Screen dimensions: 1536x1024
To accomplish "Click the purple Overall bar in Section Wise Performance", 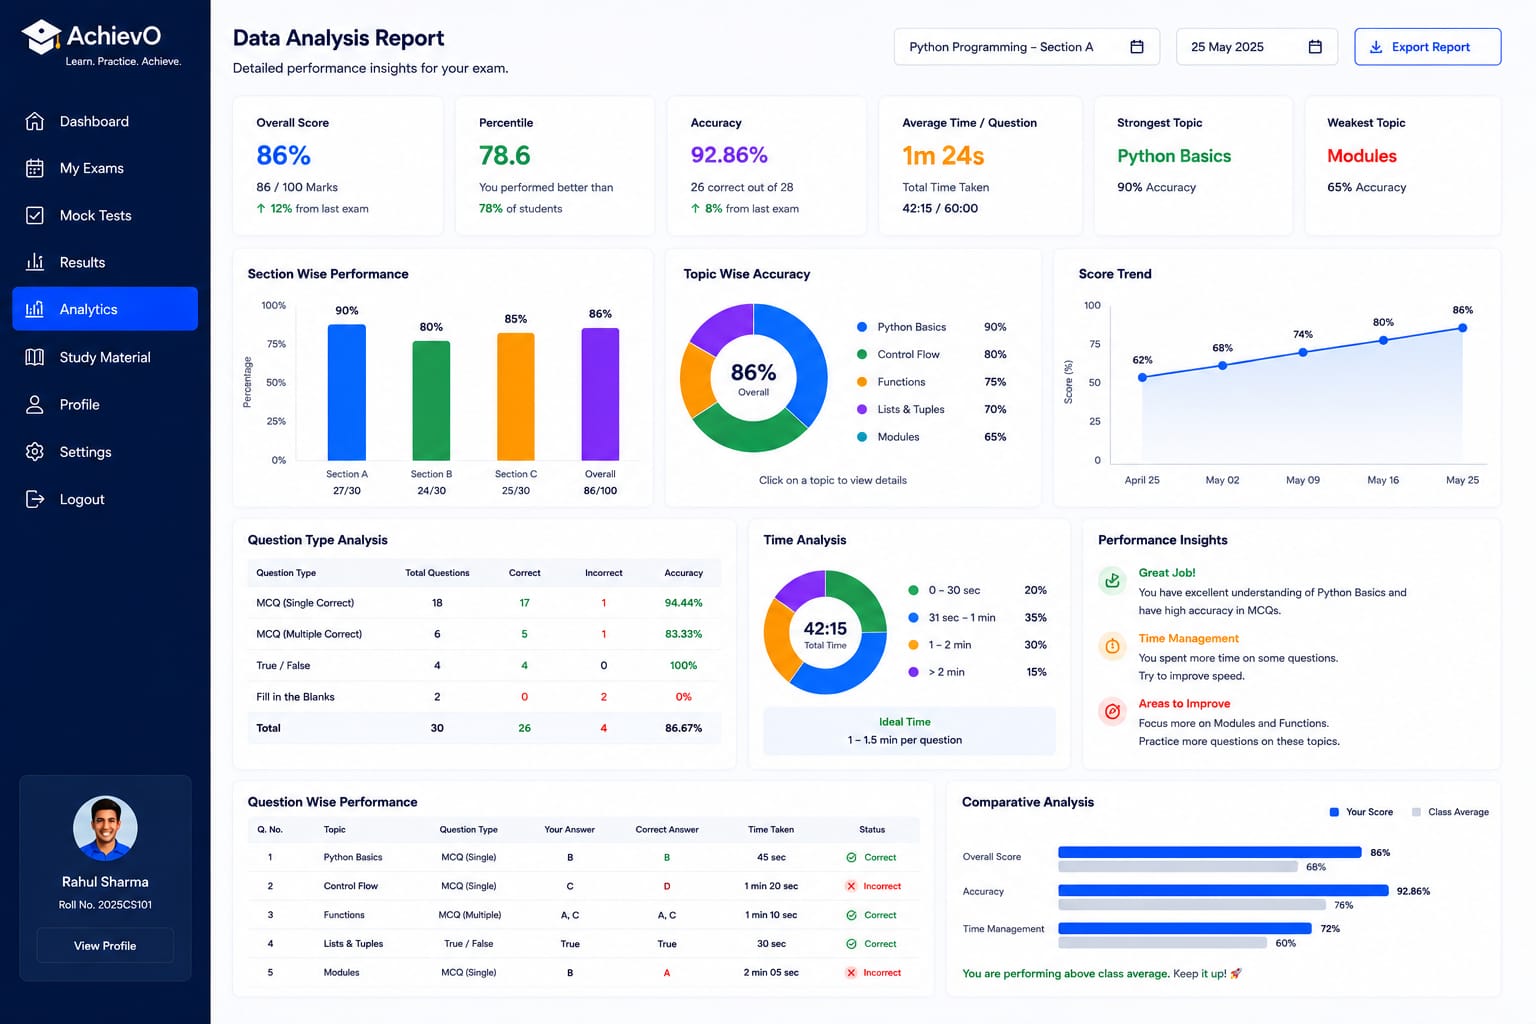I will point(600,394).
